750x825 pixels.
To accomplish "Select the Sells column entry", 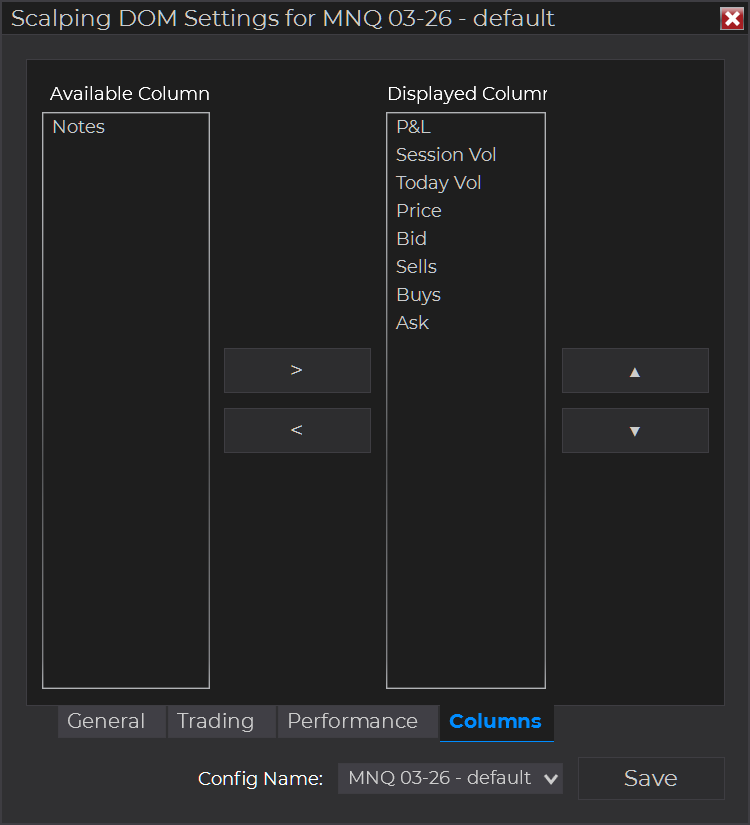I will pyautogui.click(x=416, y=267).
